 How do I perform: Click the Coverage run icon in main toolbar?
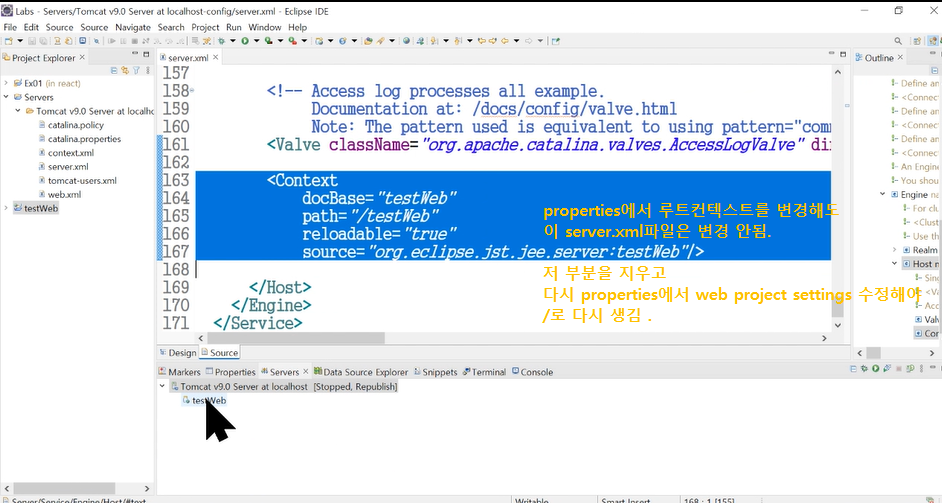coord(269,41)
